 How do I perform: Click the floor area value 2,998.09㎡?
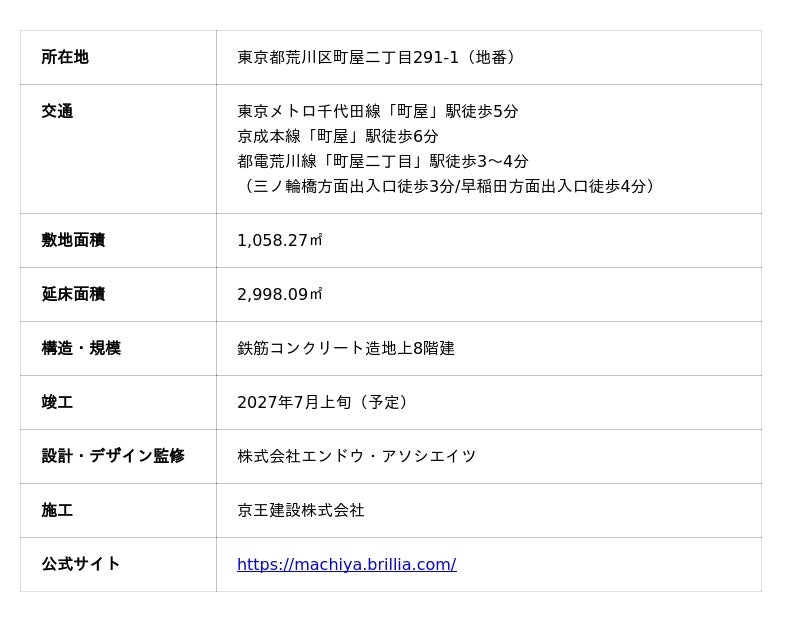click(x=280, y=295)
